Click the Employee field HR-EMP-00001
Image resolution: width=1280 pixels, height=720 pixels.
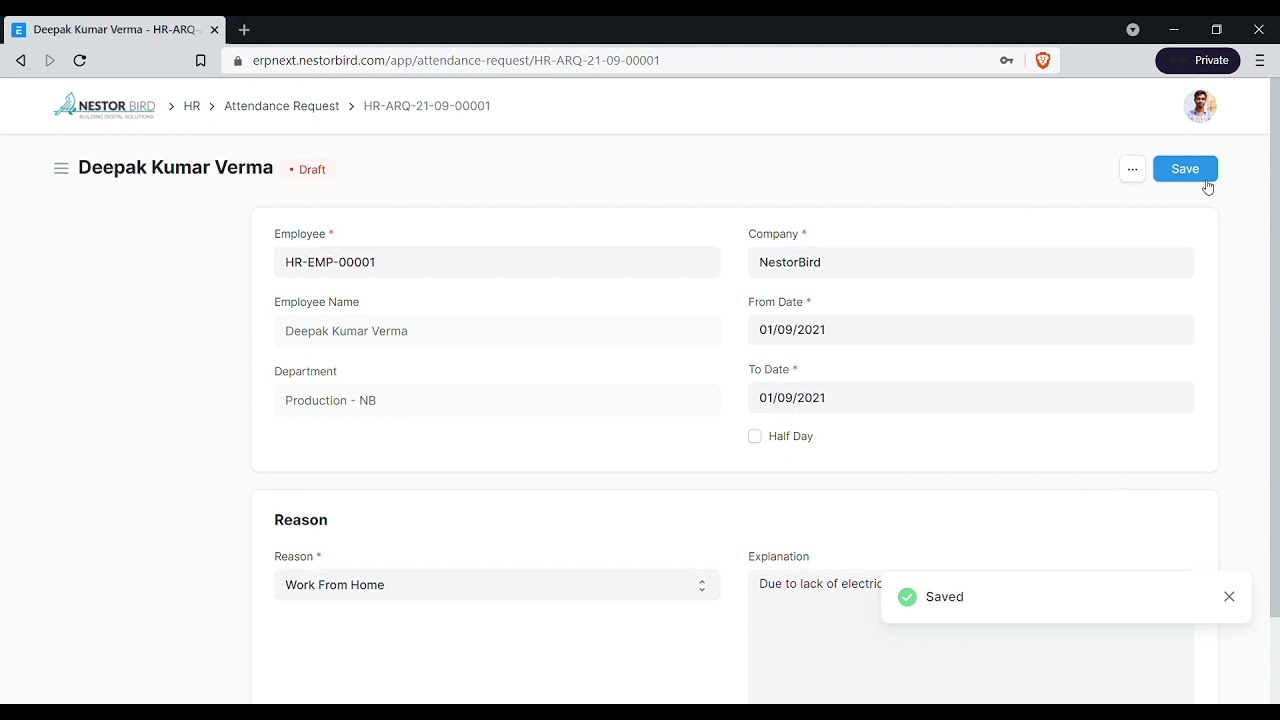click(x=497, y=262)
